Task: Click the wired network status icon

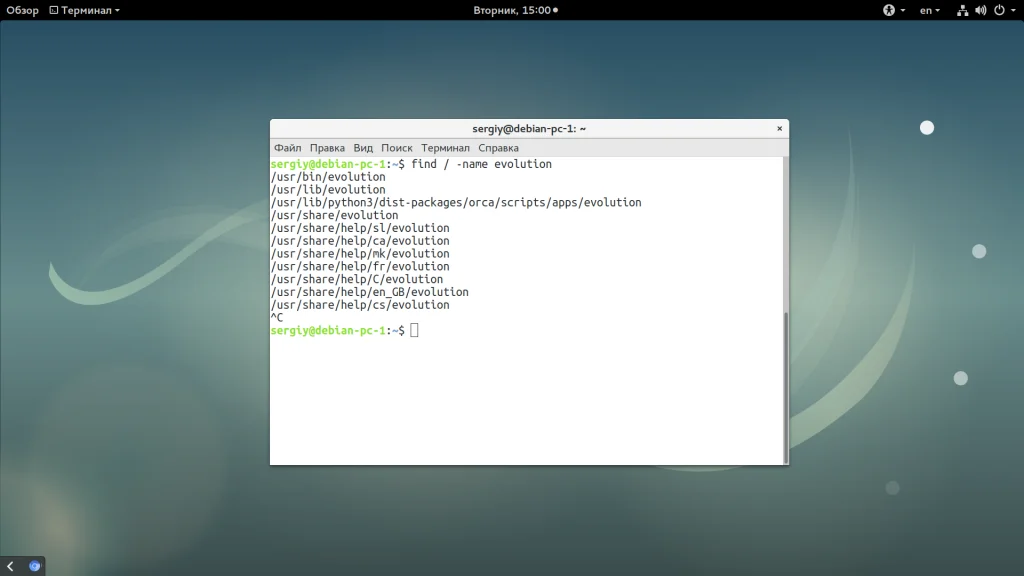Action: [962, 10]
